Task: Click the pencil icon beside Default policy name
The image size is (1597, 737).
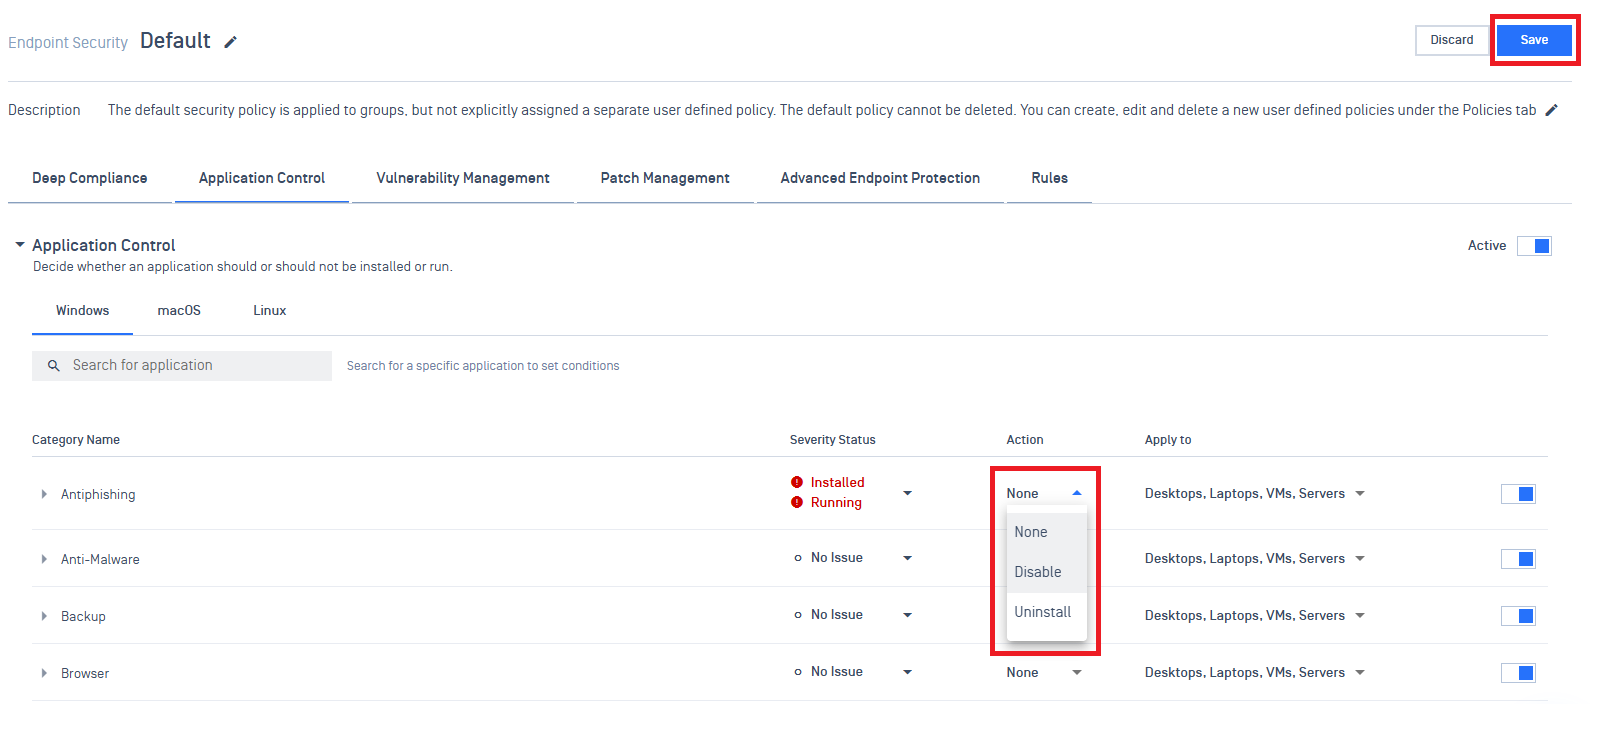Action: (230, 42)
